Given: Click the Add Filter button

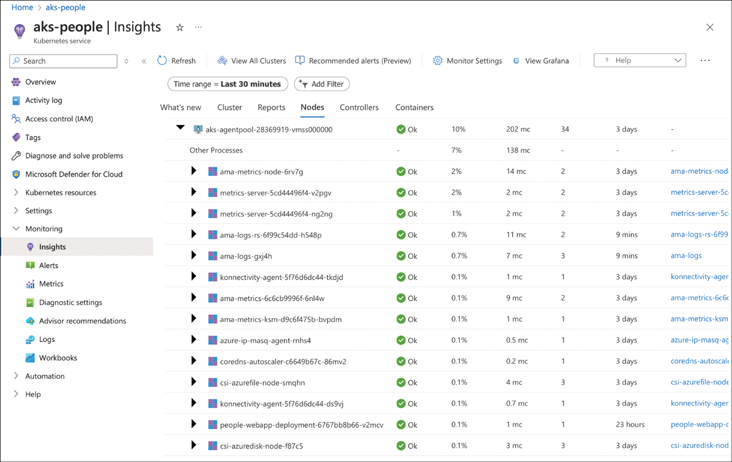Looking at the screenshot, I should pyautogui.click(x=322, y=84).
